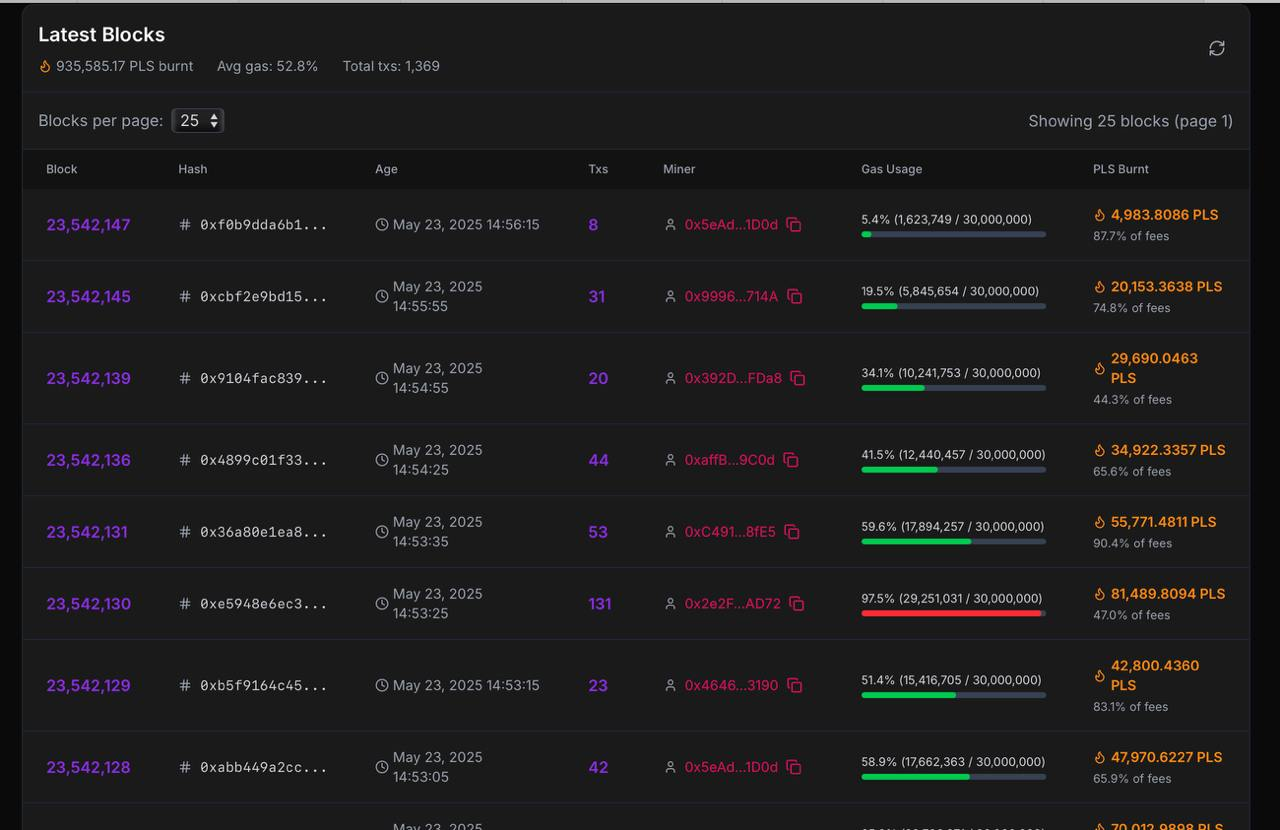This screenshot has width=1280, height=830.
Task: Click the 23 transactions count
Action: click(x=598, y=686)
